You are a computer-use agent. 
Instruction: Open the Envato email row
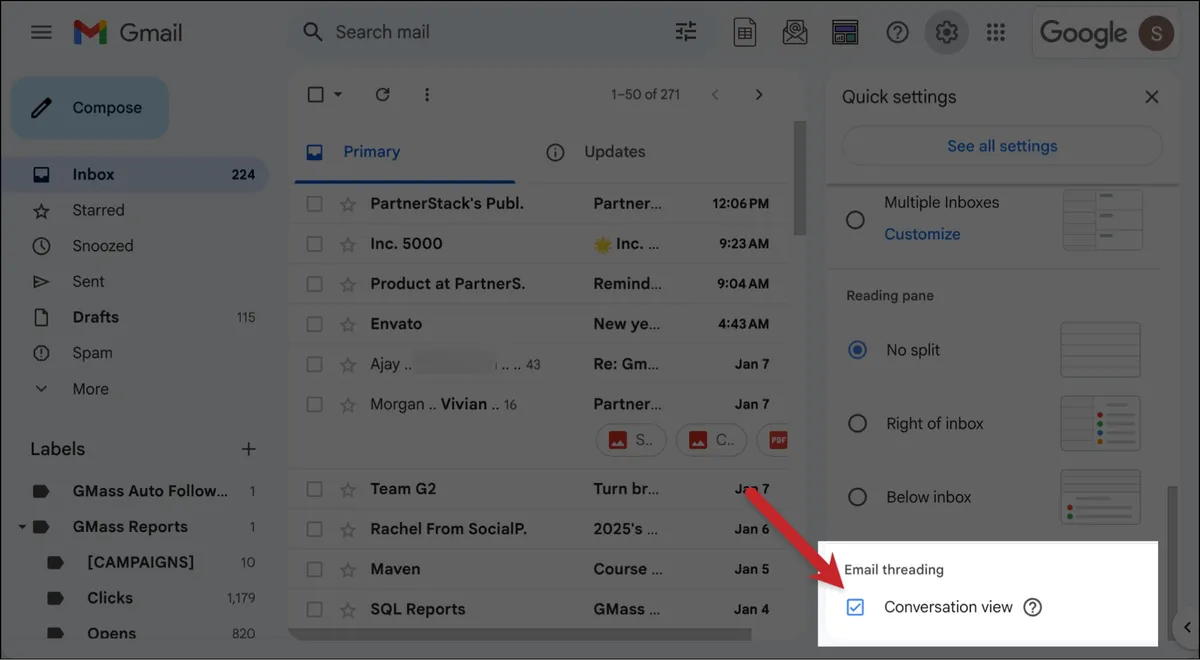[540, 324]
